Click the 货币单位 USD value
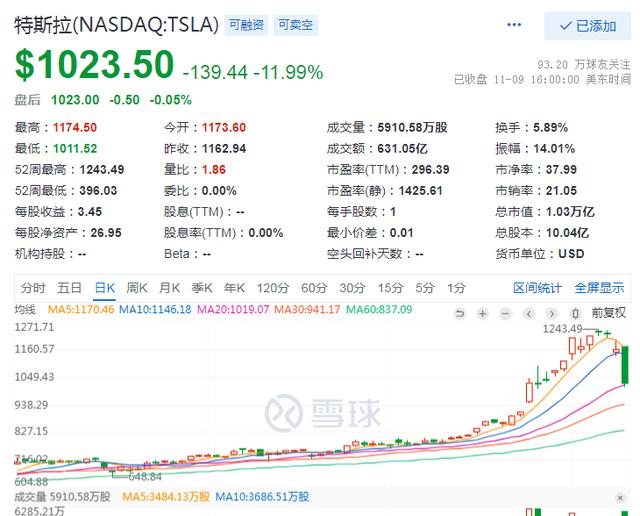Screen dimensions: 640x516 point(571,254)
